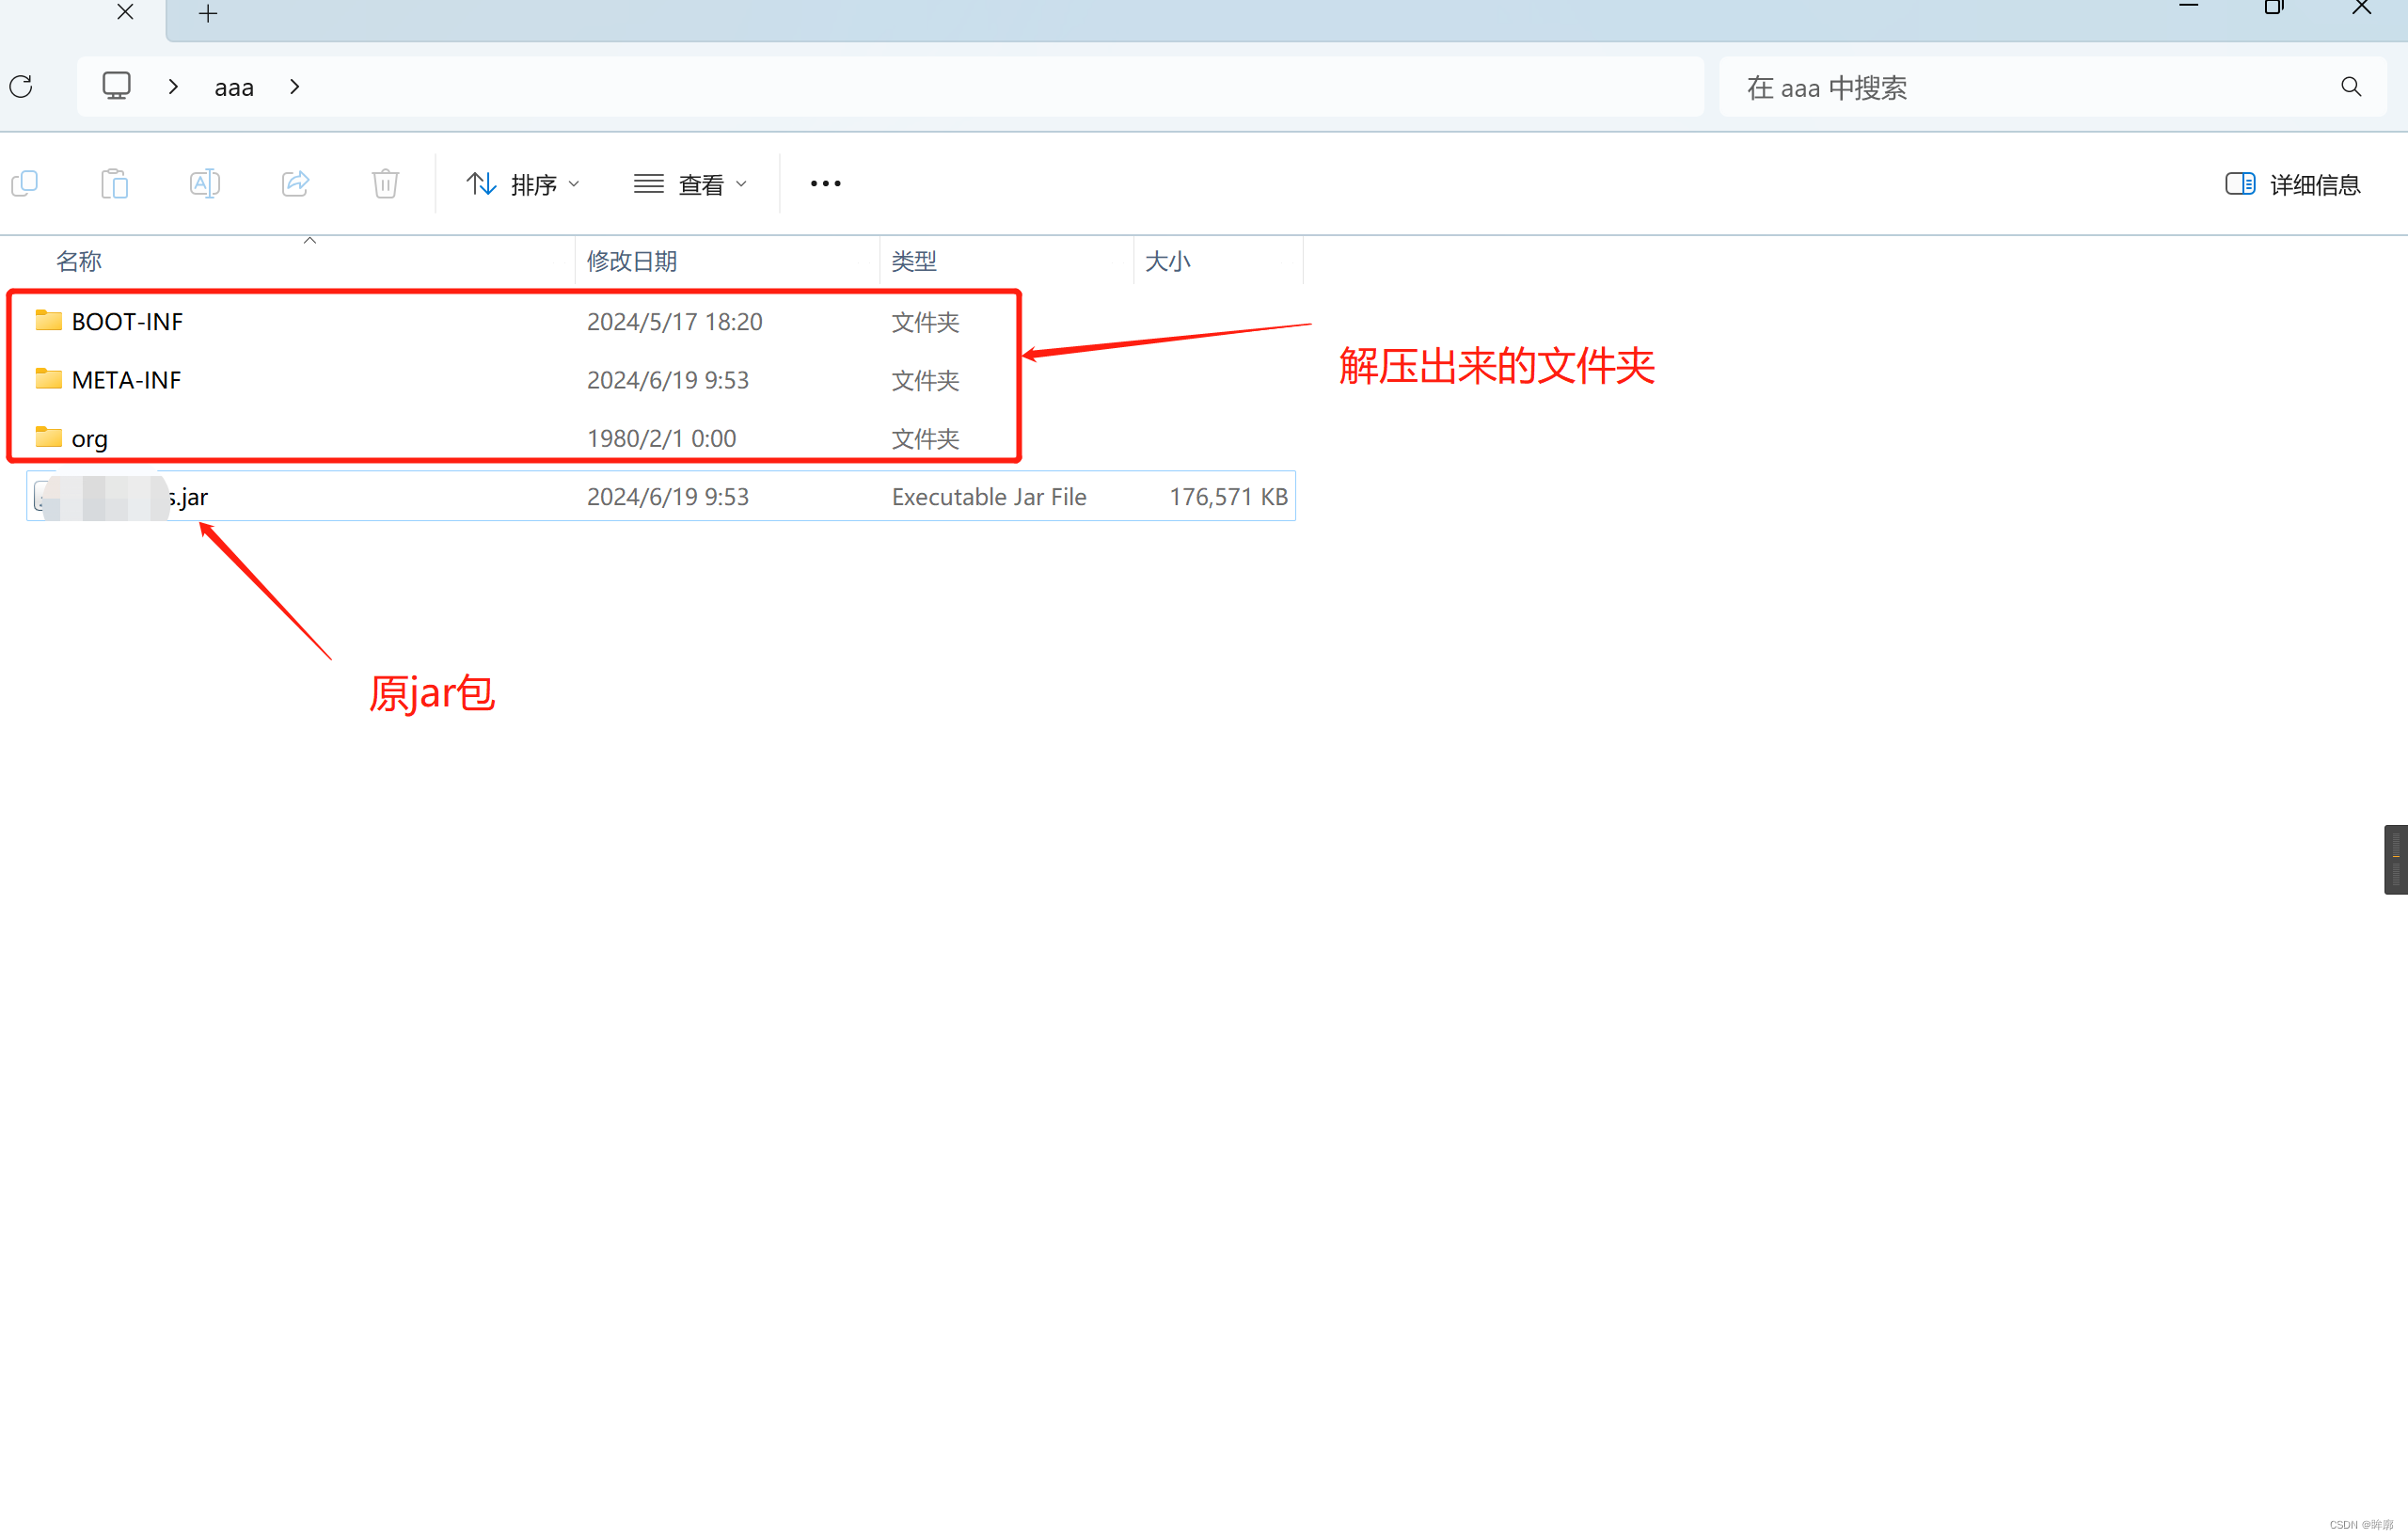Open the 排序 sort dropdown
Image resolution: width=2408 pixels, height=1539 pixels.
pyautogui.click(x=523, y=184)
